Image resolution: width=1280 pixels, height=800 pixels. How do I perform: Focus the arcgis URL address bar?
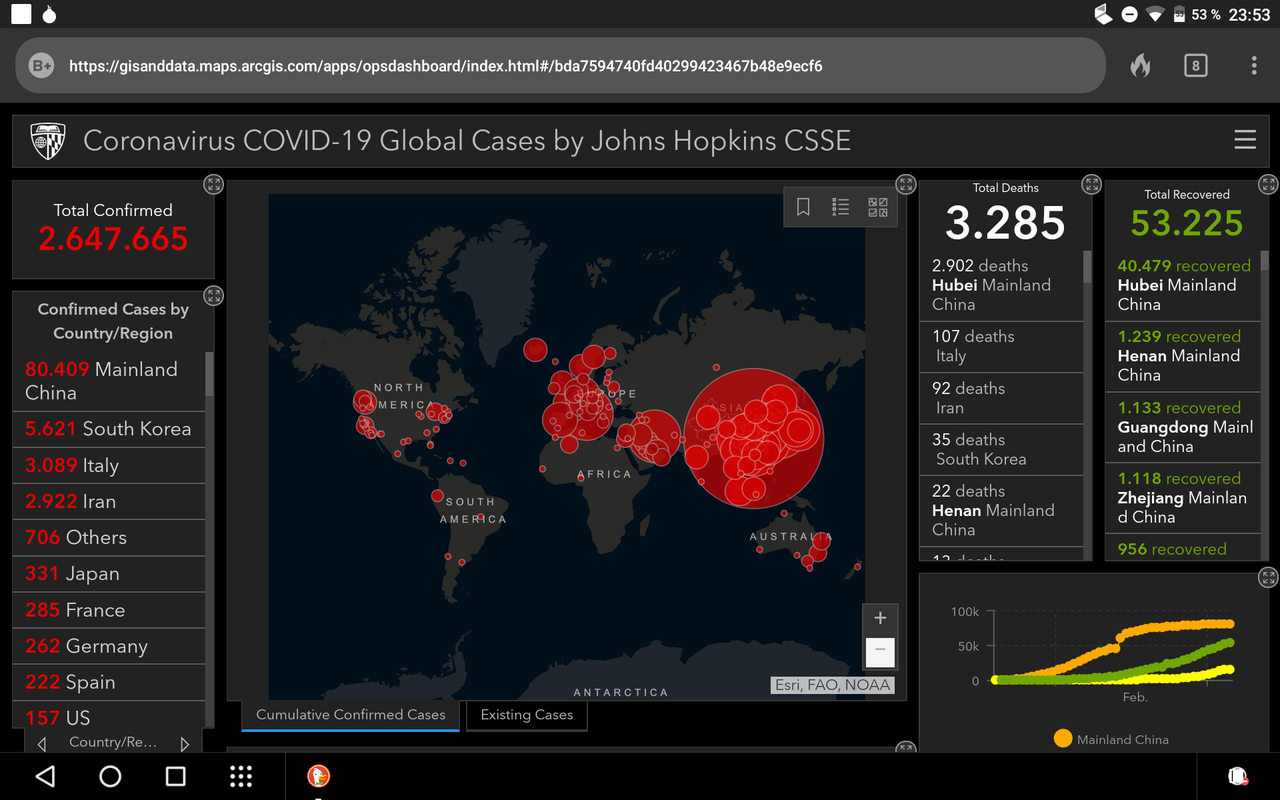pyautogui.click(x=560, y=66)
